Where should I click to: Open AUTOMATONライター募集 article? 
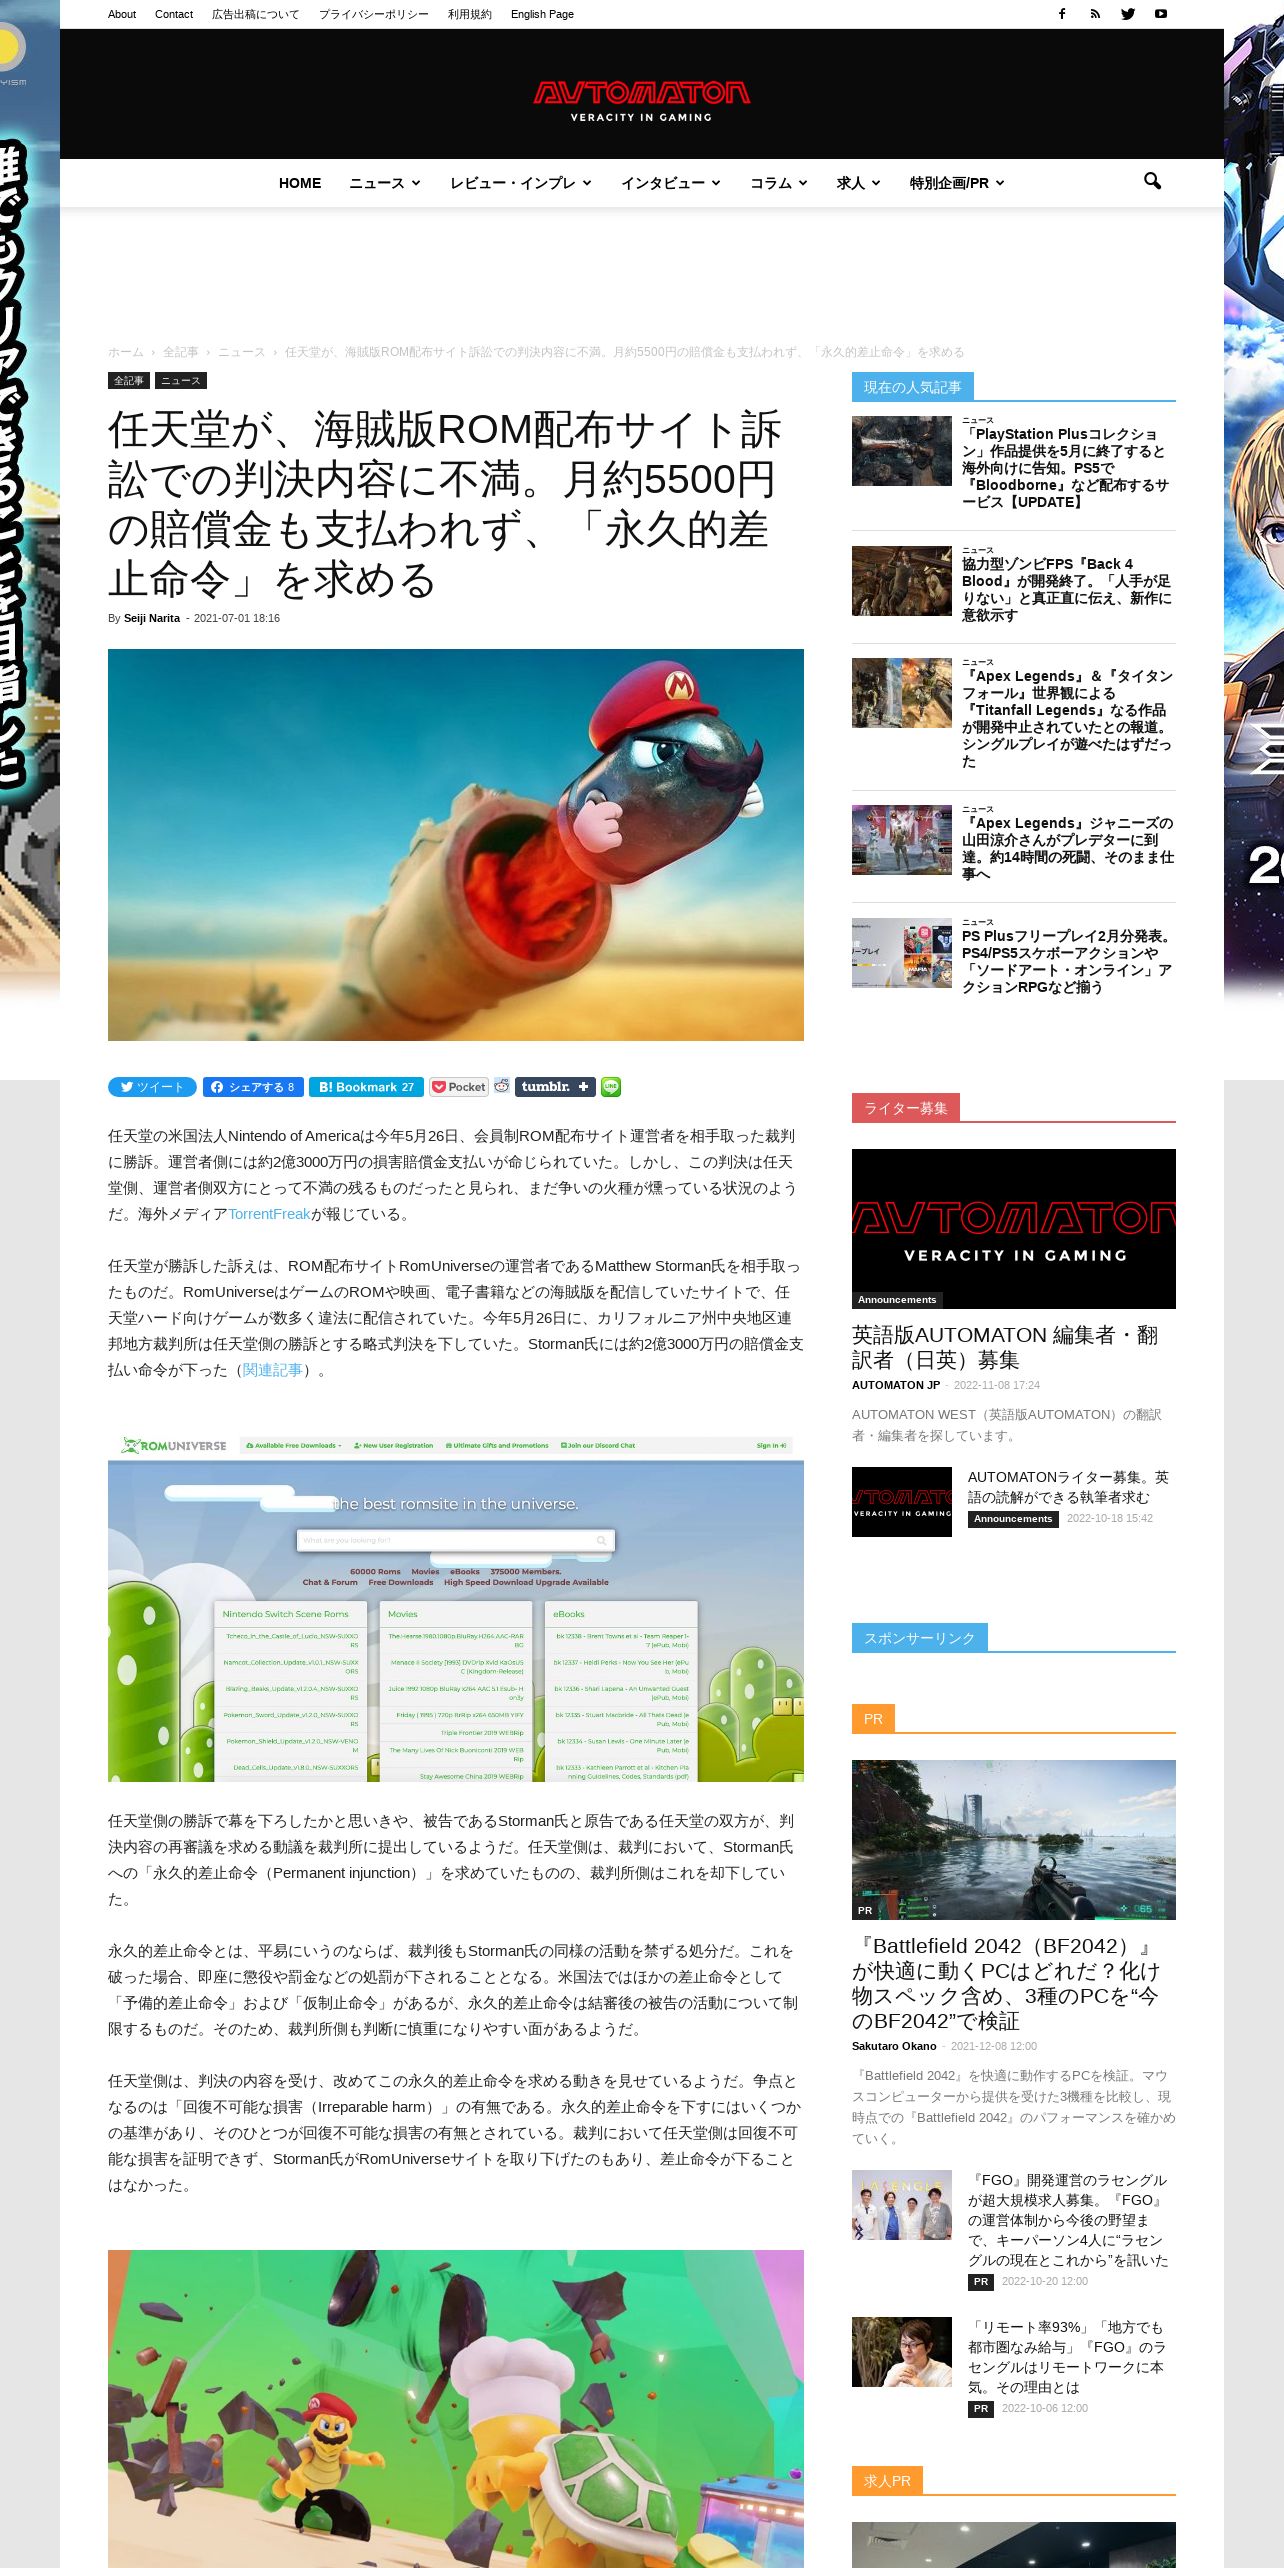1069,1487
